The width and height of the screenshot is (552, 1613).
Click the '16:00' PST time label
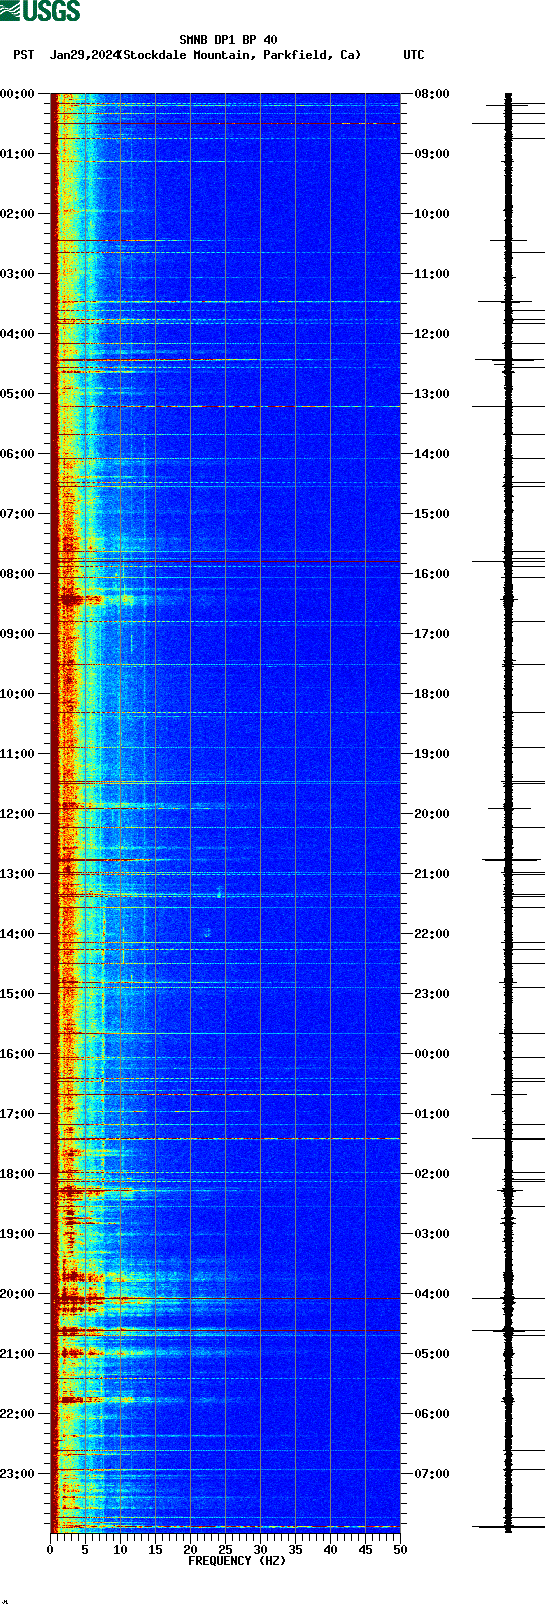(x=17, y=1054)
